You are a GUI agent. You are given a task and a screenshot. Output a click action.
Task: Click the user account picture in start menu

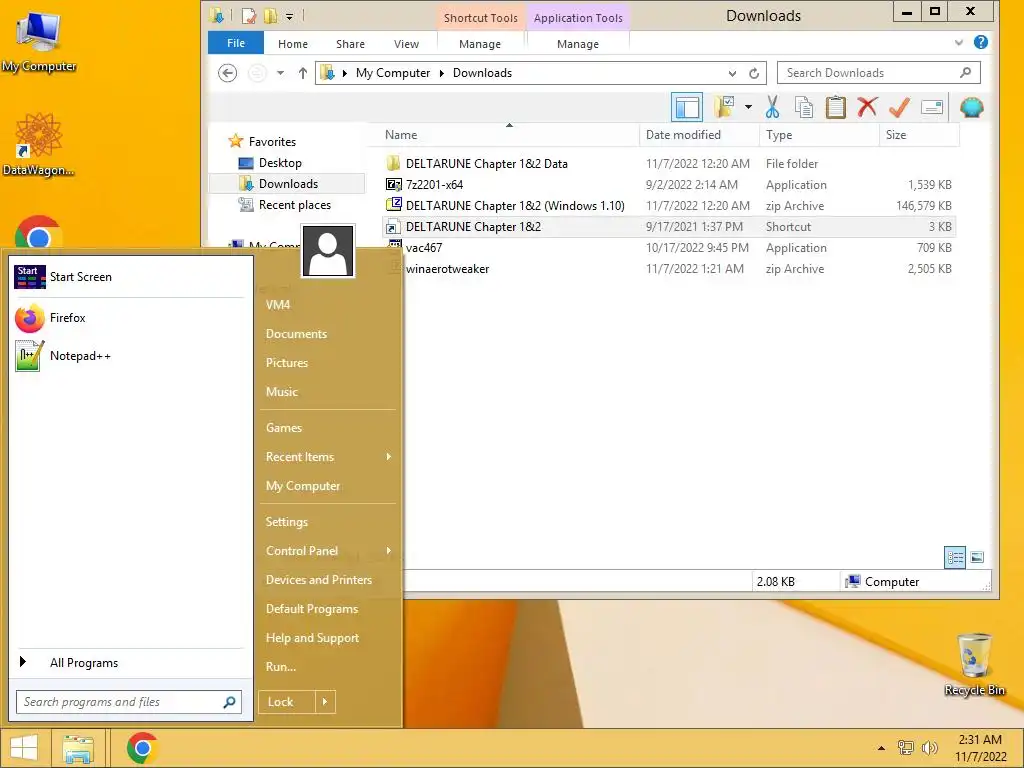[x=328, y=251]
